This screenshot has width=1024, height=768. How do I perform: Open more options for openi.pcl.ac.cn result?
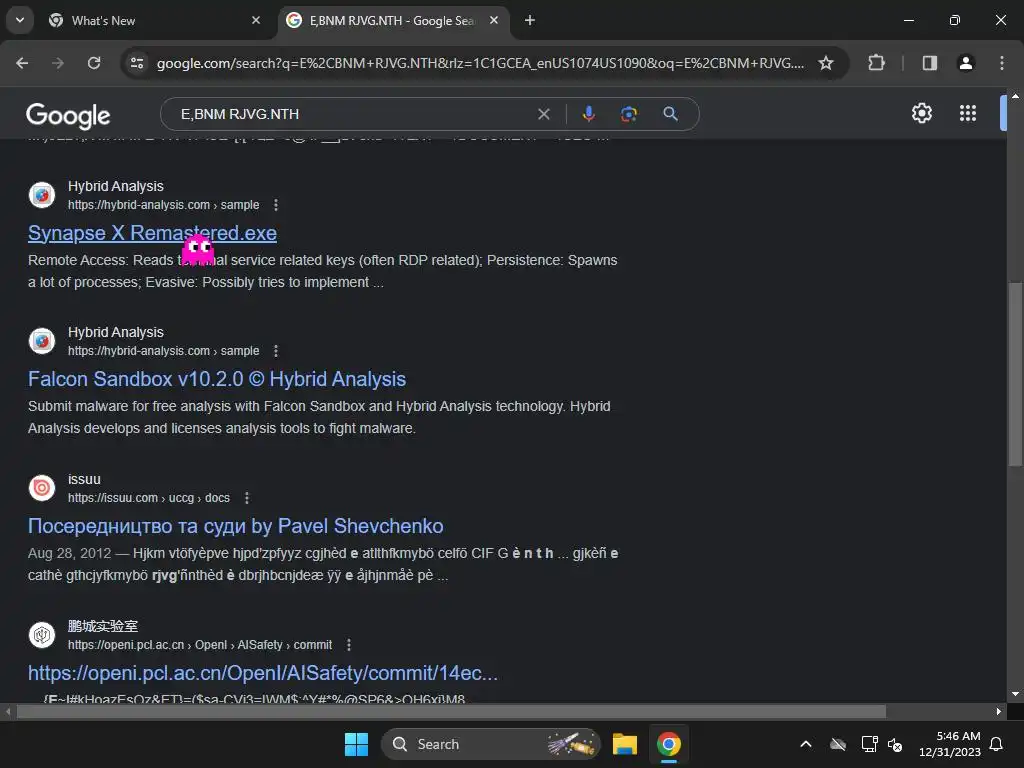(x=349, y=645)
